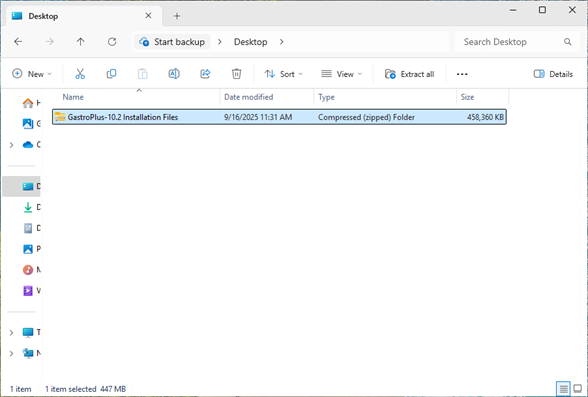Navigate back with the left arrow

coord(18,42)
